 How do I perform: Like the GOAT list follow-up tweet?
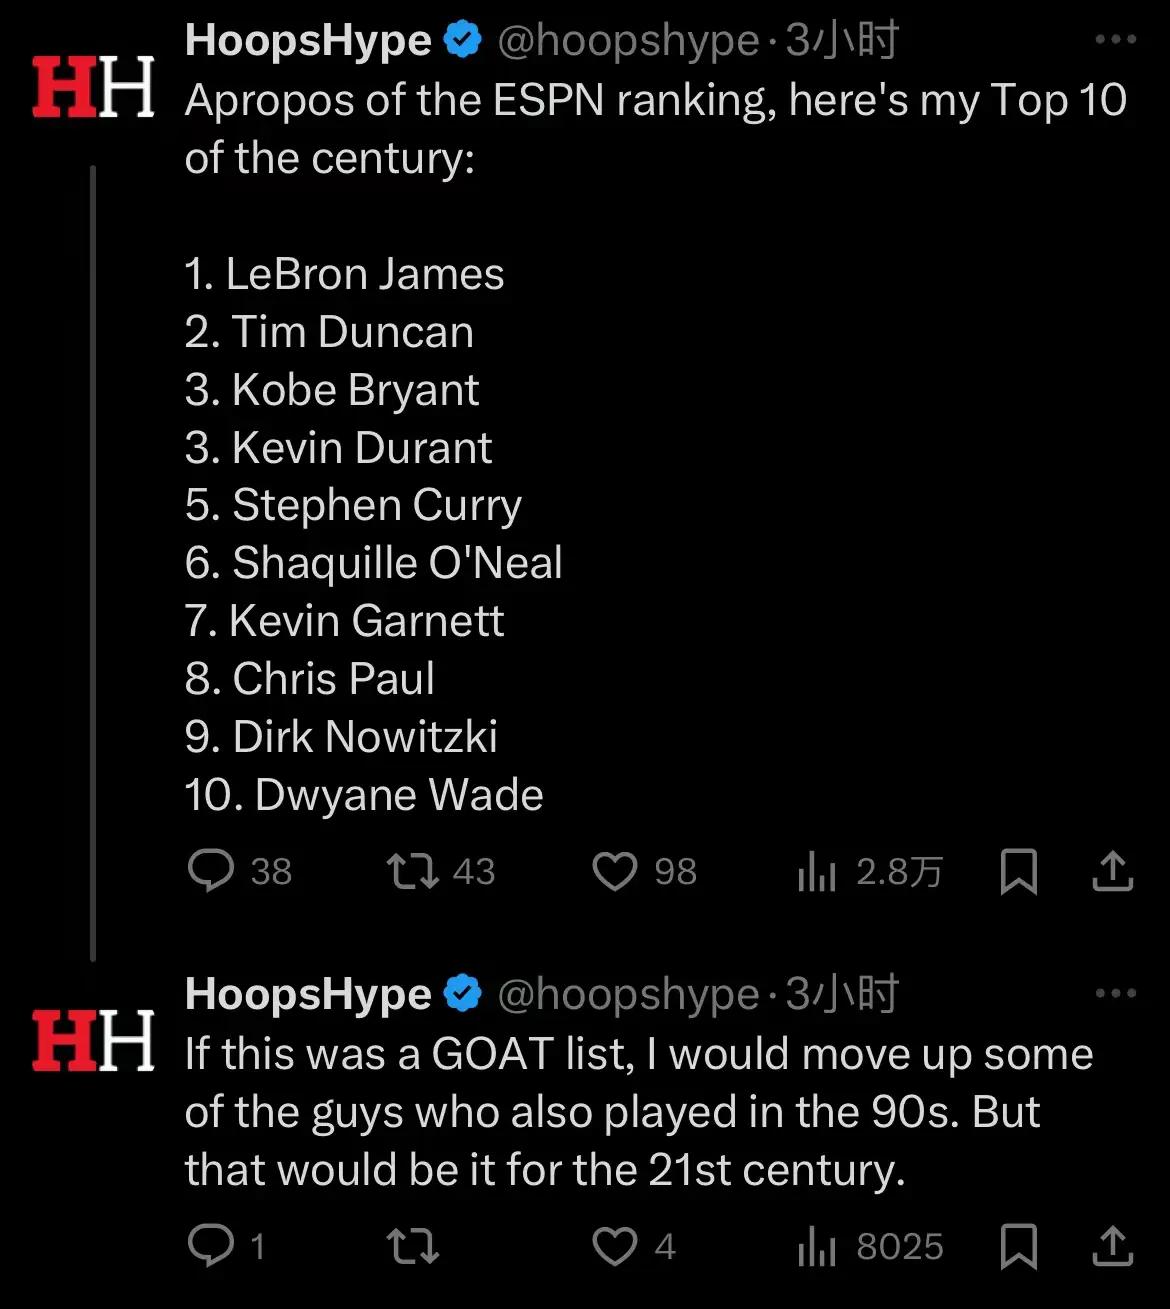click(x=634, y=1246)
